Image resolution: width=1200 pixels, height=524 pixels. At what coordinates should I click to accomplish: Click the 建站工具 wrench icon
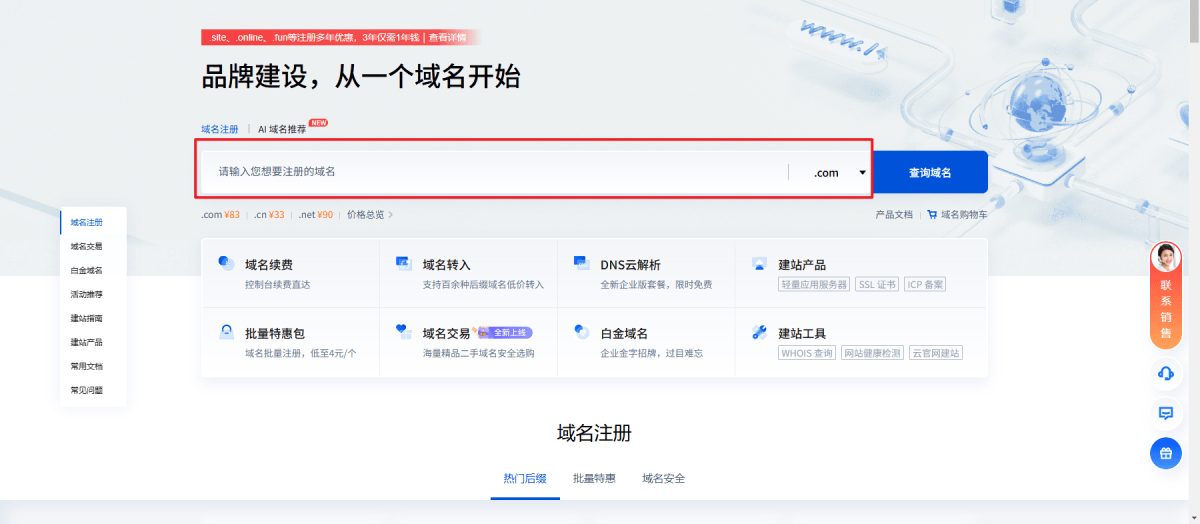(759, 332)
